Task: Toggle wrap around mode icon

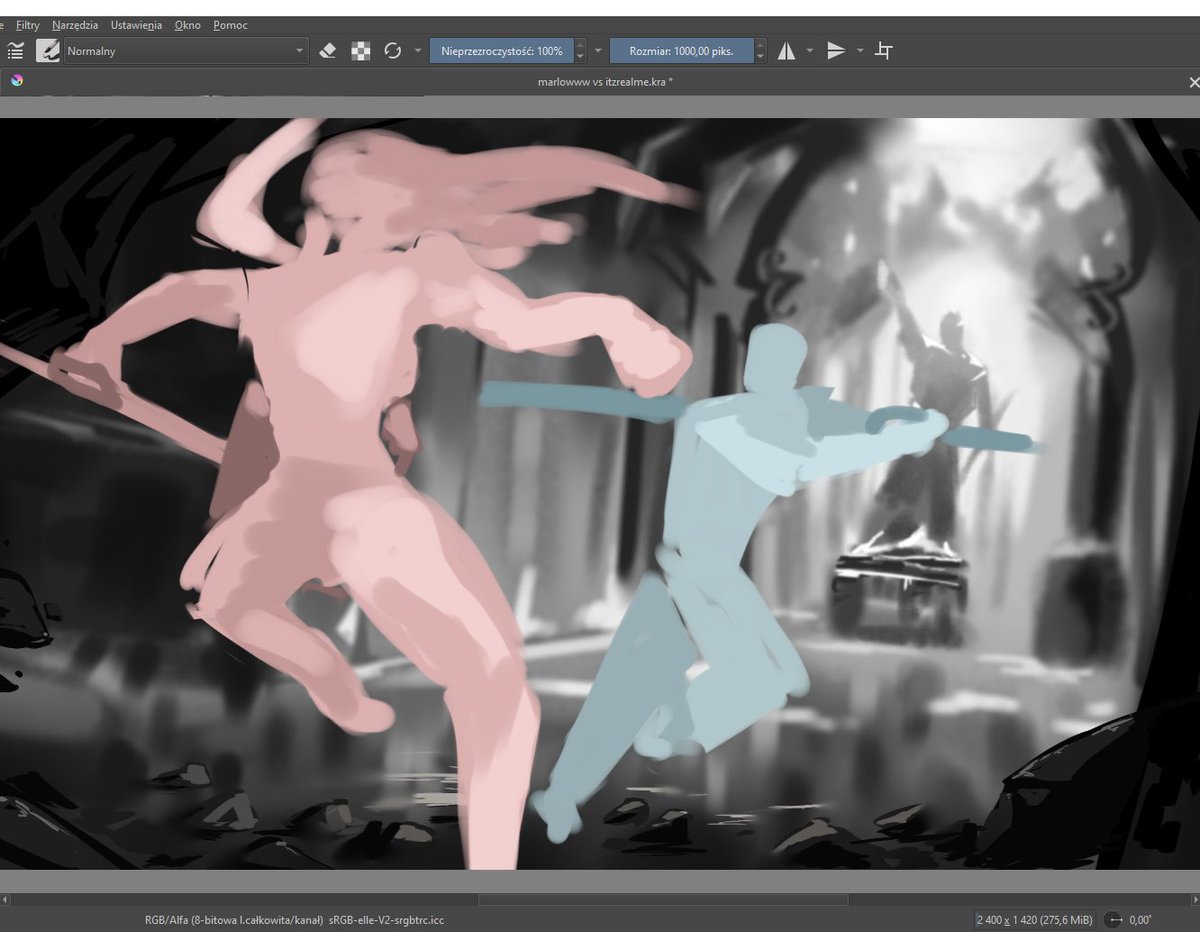Action: (884, 51)
